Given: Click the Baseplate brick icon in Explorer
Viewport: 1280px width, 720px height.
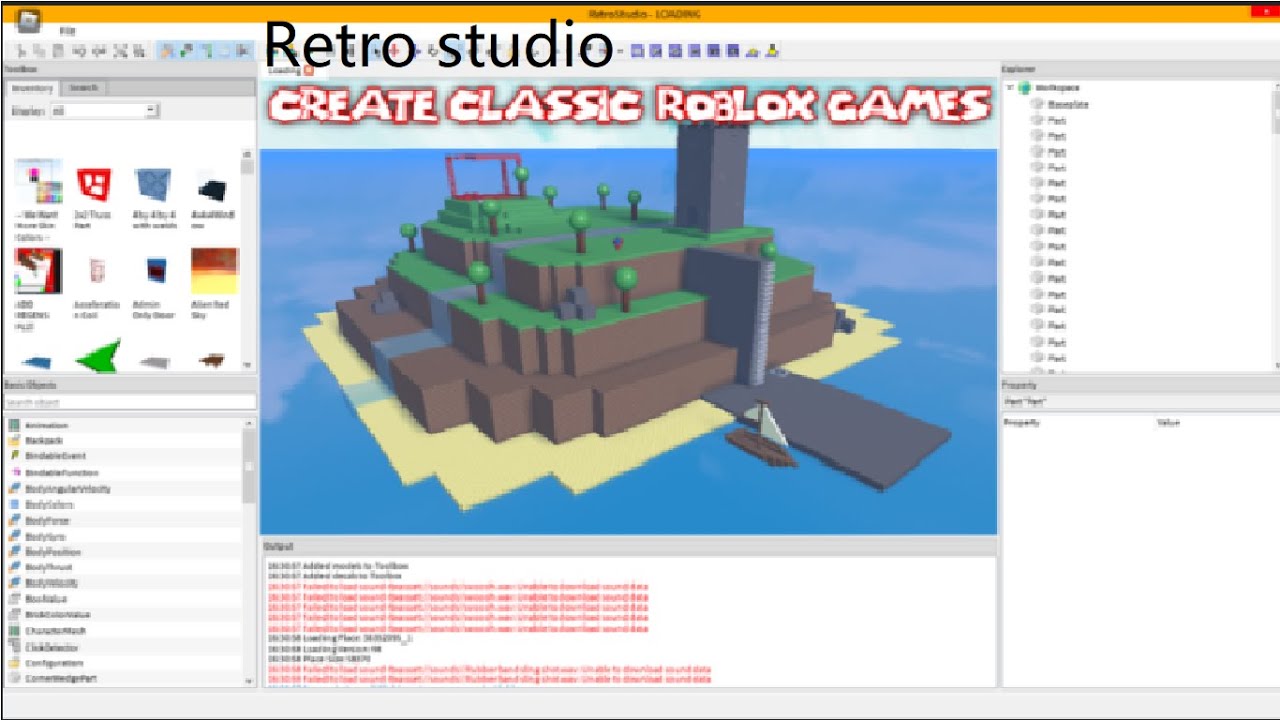Looking at the screenshot, I should (1037, 104).
